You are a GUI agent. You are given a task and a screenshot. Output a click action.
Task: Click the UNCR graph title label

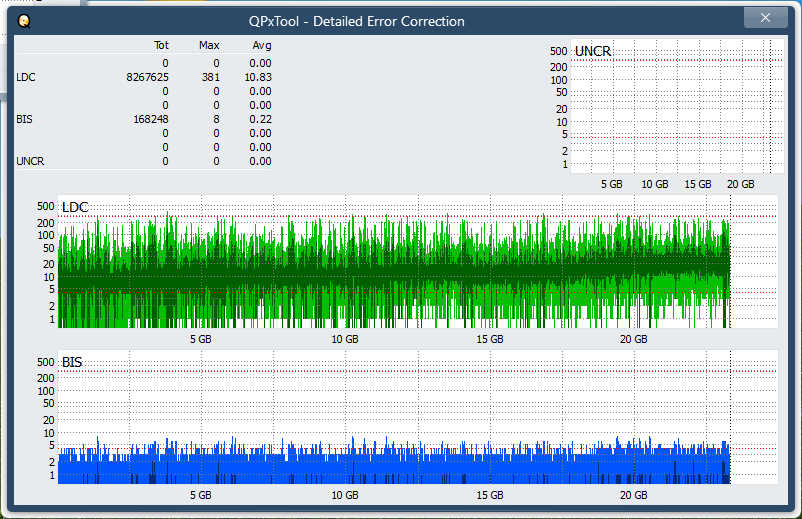coord(593,51)
